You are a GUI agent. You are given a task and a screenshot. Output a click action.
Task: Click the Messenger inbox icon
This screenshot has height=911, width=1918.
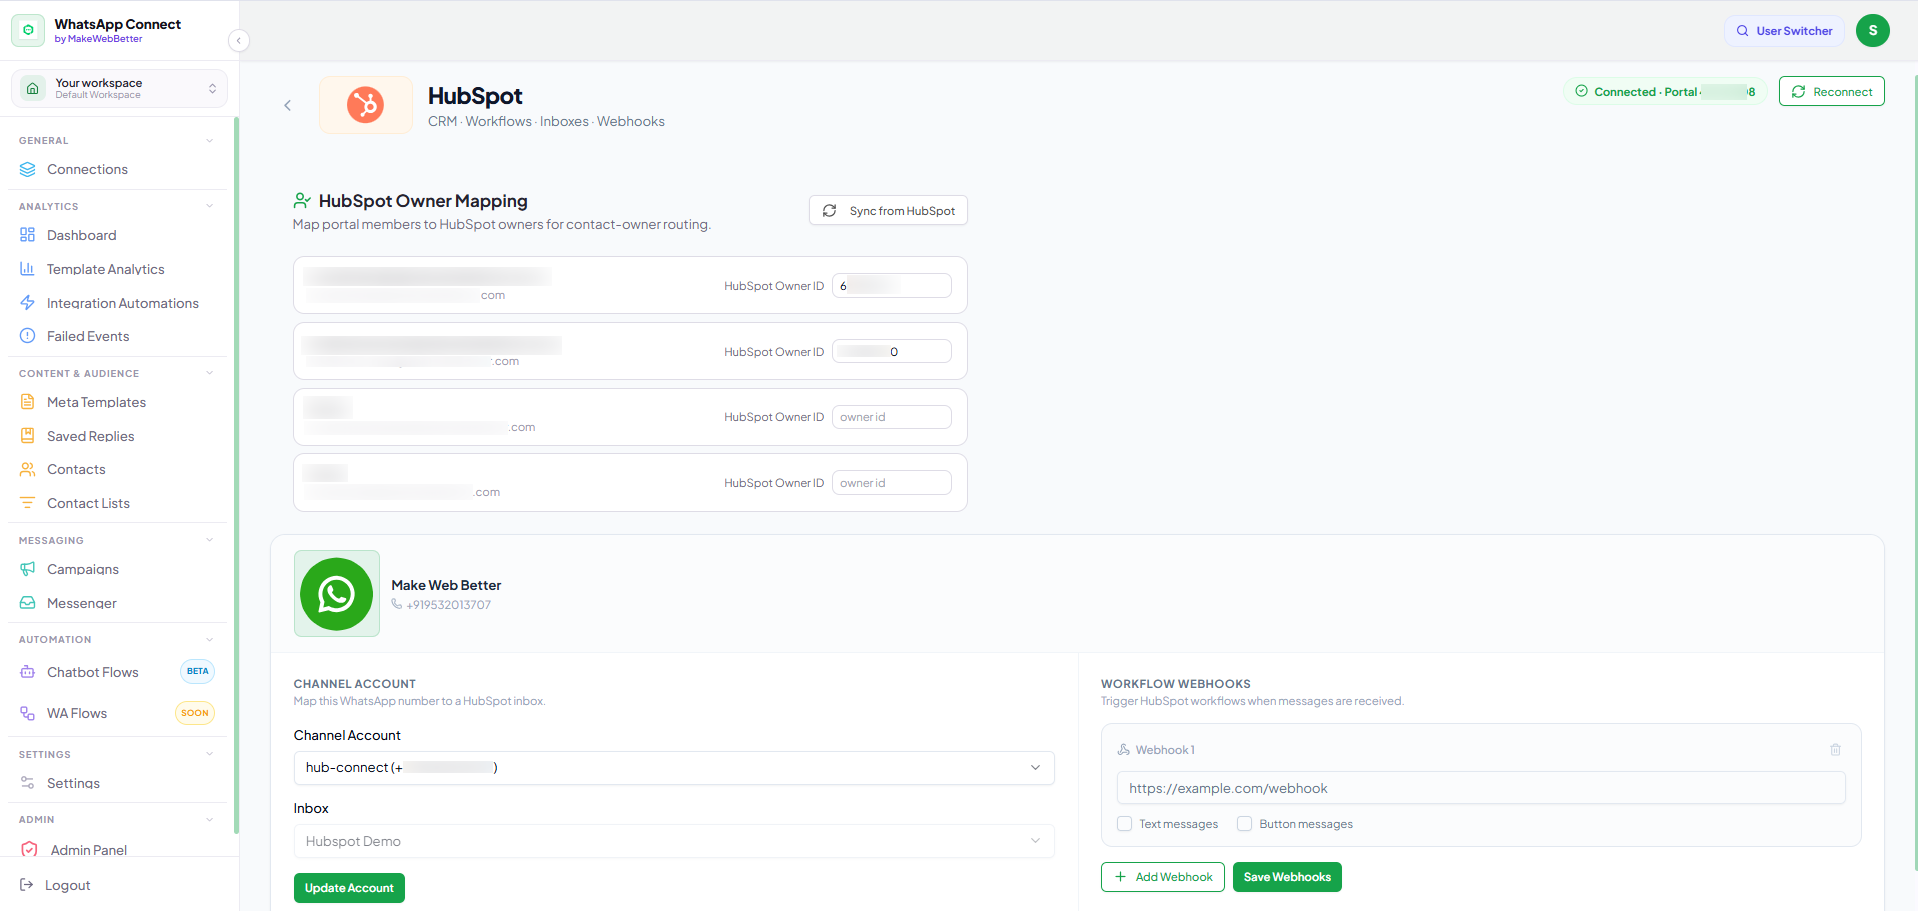(x=28, y=603)
